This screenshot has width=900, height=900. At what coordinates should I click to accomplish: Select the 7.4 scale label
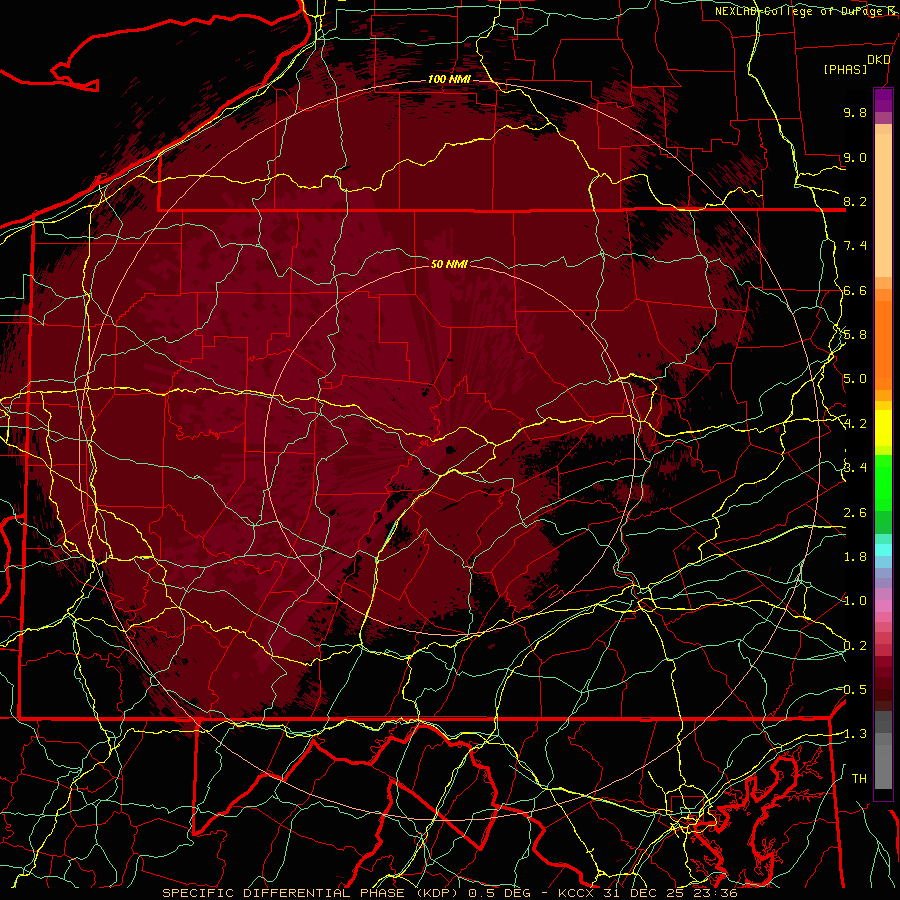pos(855,246)
